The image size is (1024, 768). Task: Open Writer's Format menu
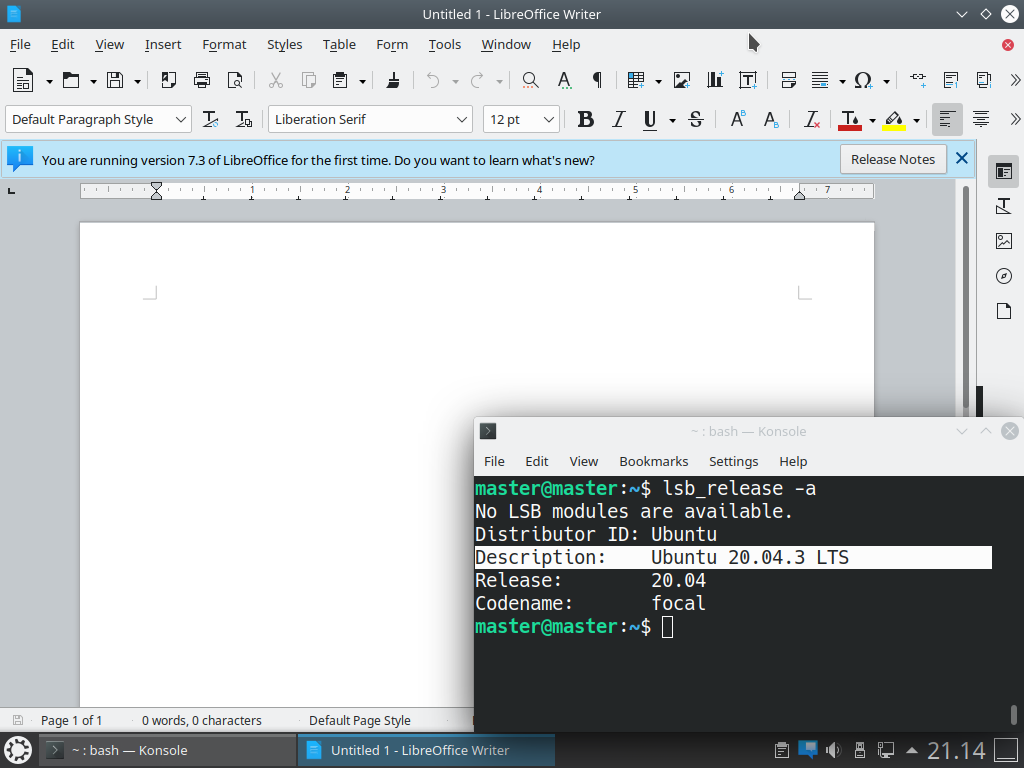pos(224,44)
